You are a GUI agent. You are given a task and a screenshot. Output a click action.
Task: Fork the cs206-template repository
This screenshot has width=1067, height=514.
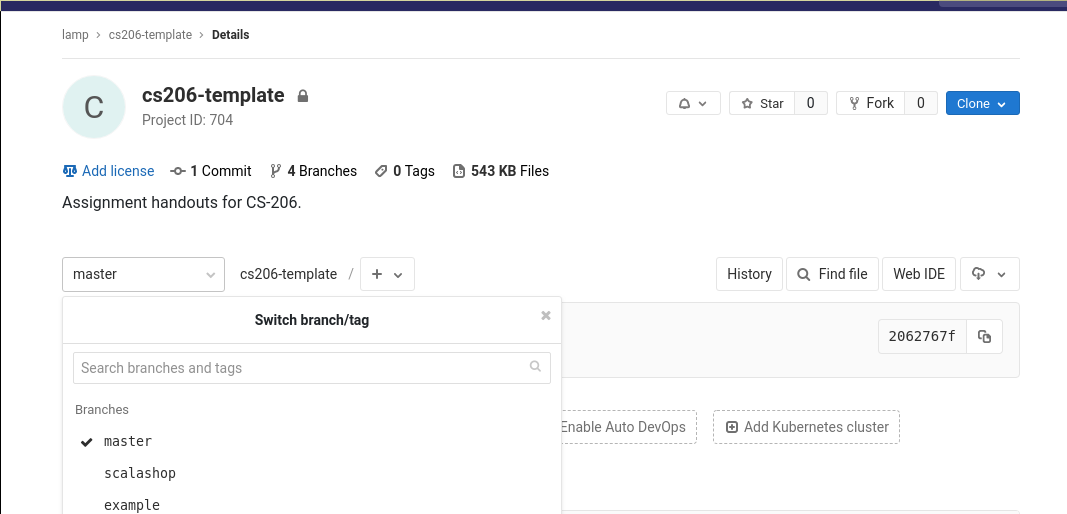[870, 103]
